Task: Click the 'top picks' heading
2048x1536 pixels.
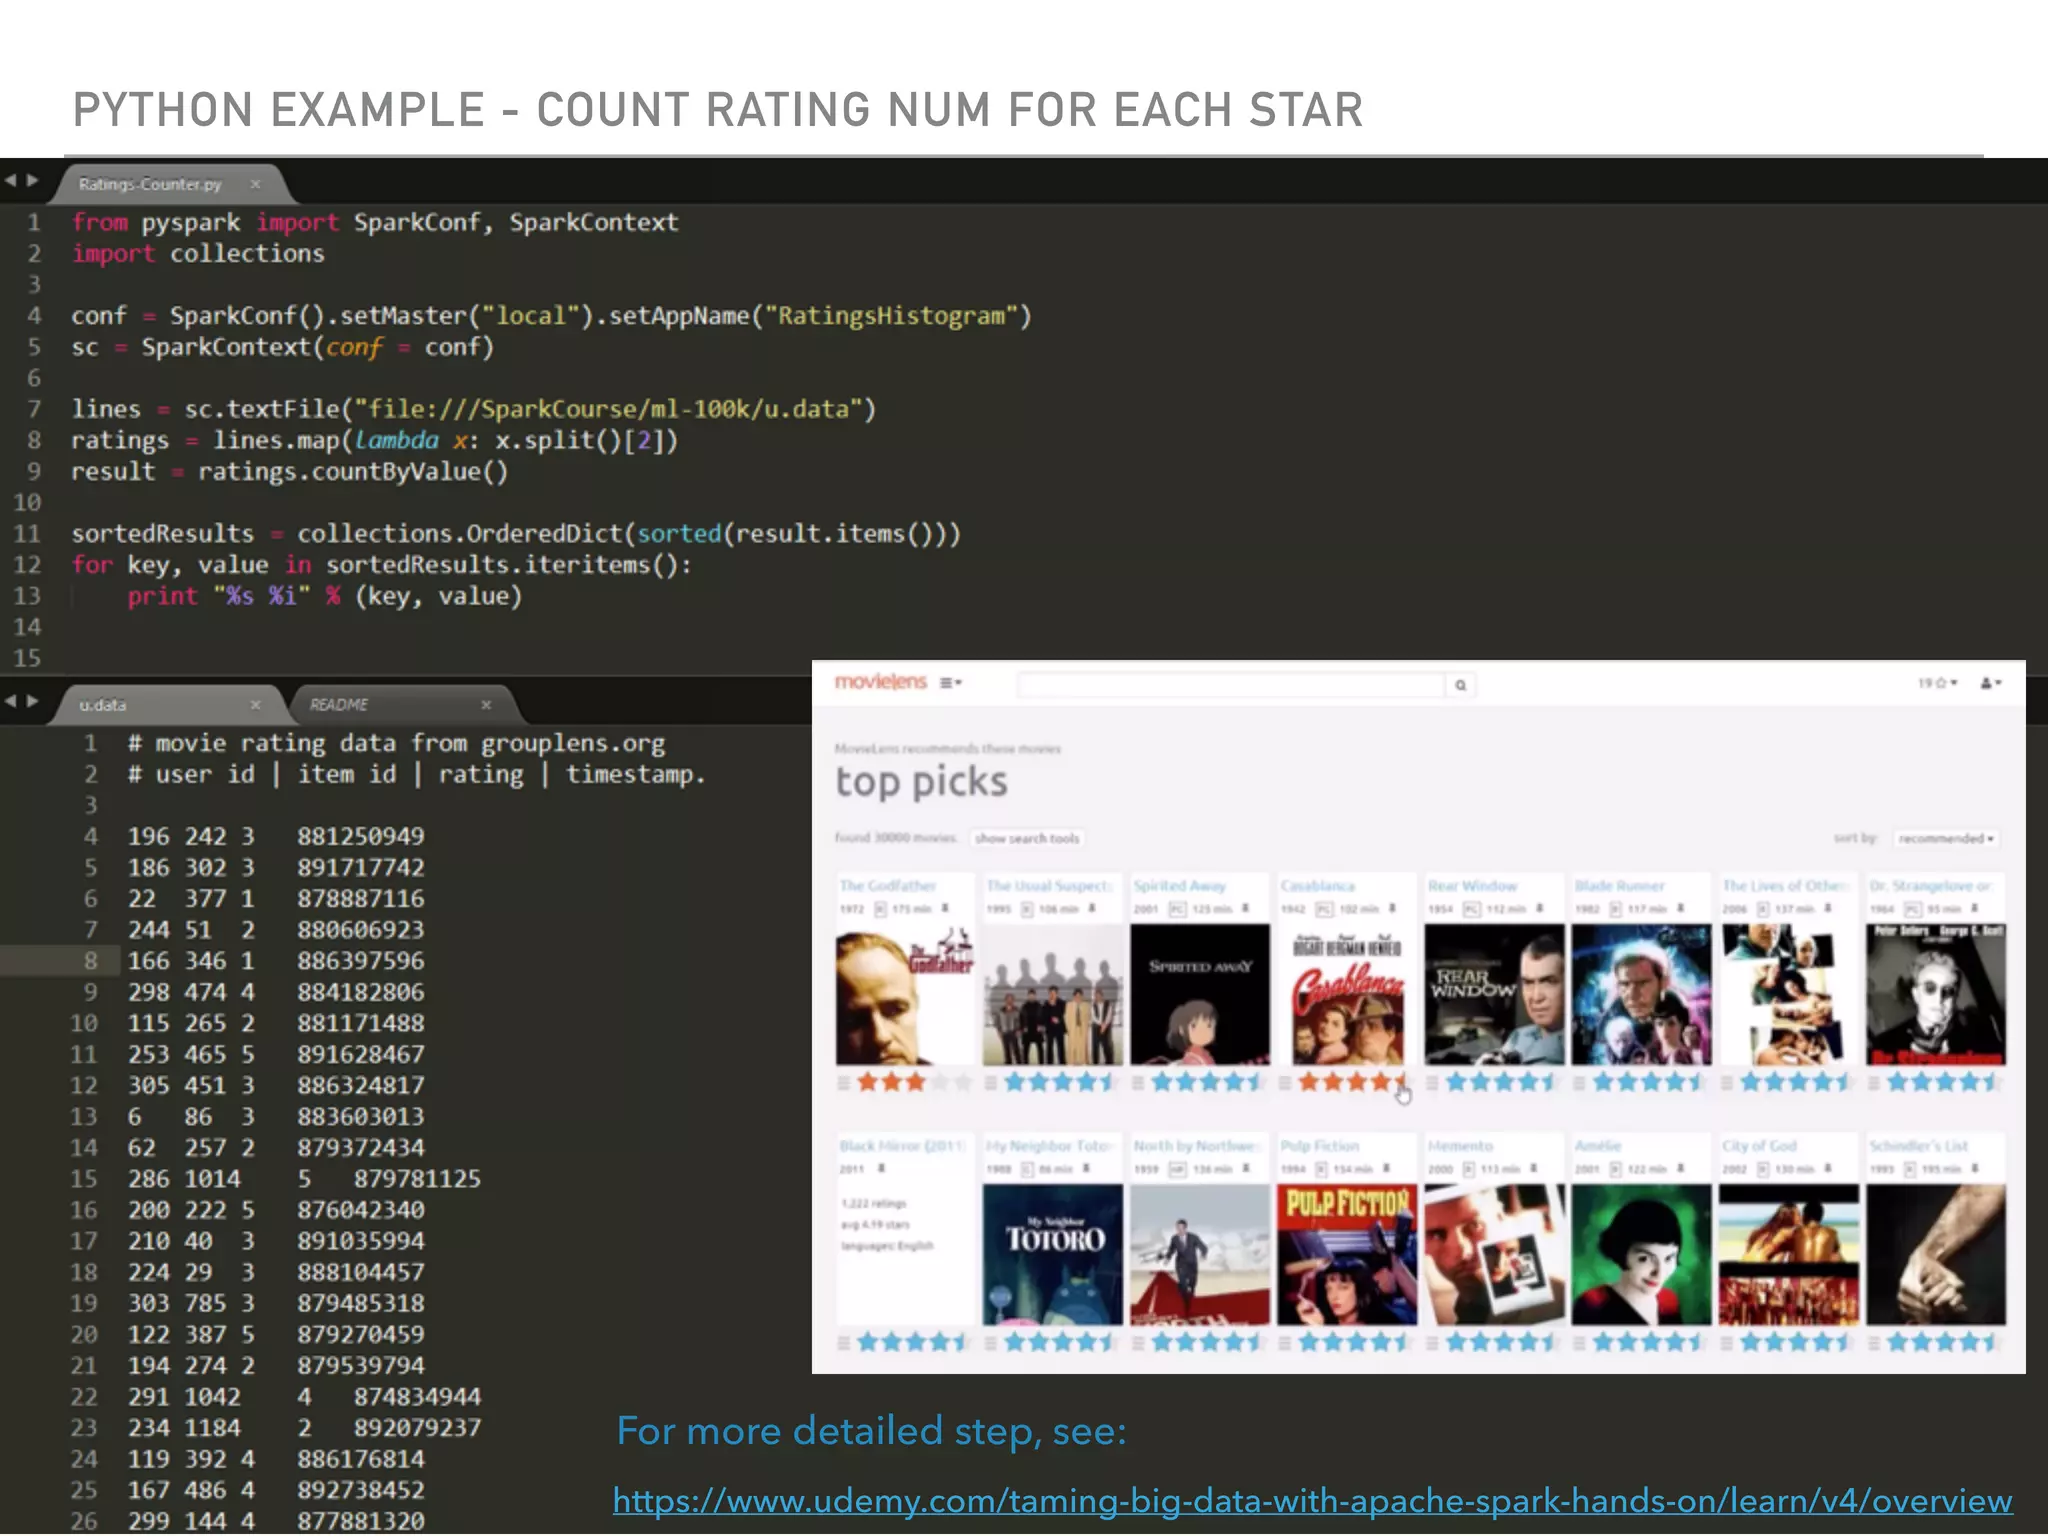Action: [921, 782]
